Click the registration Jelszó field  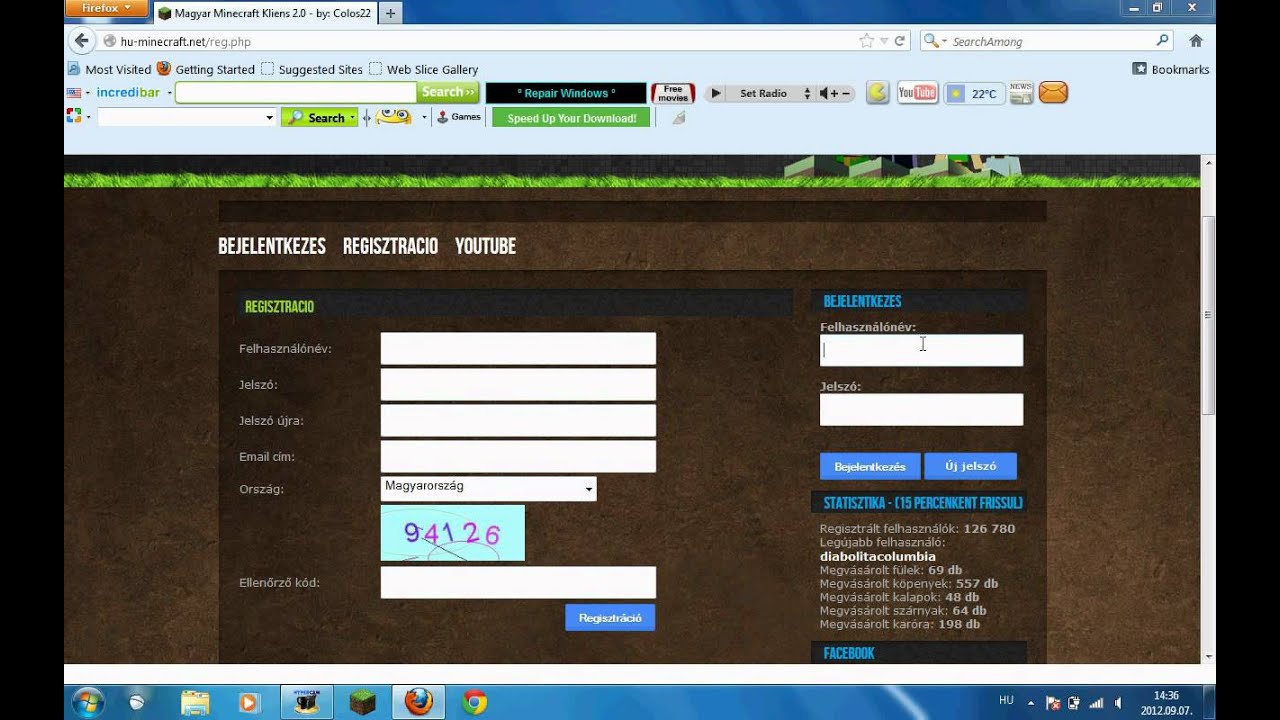pyautogui.click(x=518, y=385)
